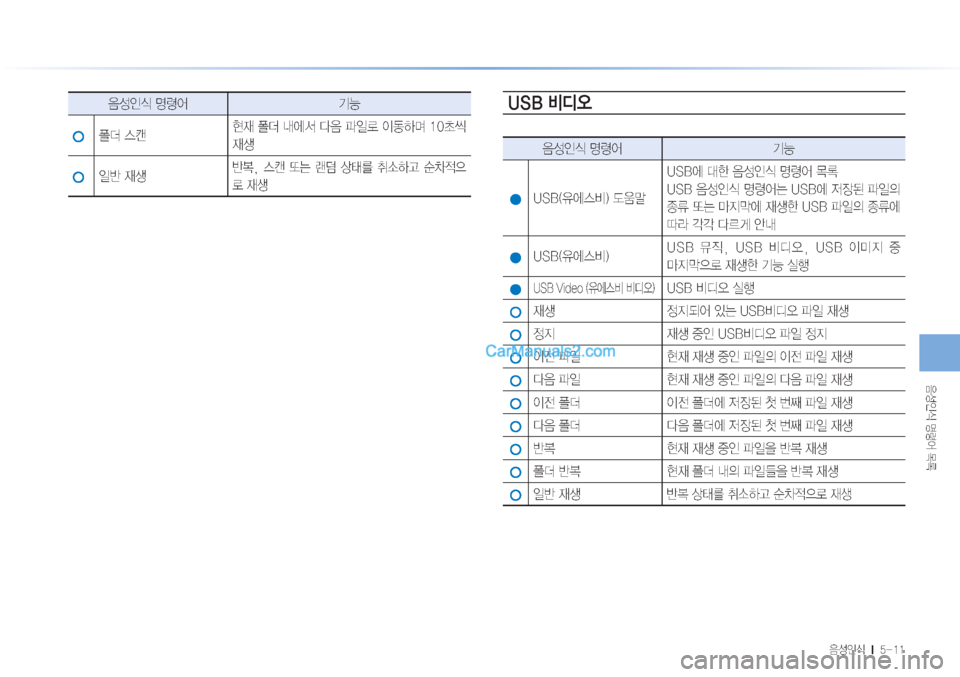Click the filled circle beside 'USB(유에스비) 도움말'
The height and width of the screenshot is (677, 960).
(x=516, y=199)
